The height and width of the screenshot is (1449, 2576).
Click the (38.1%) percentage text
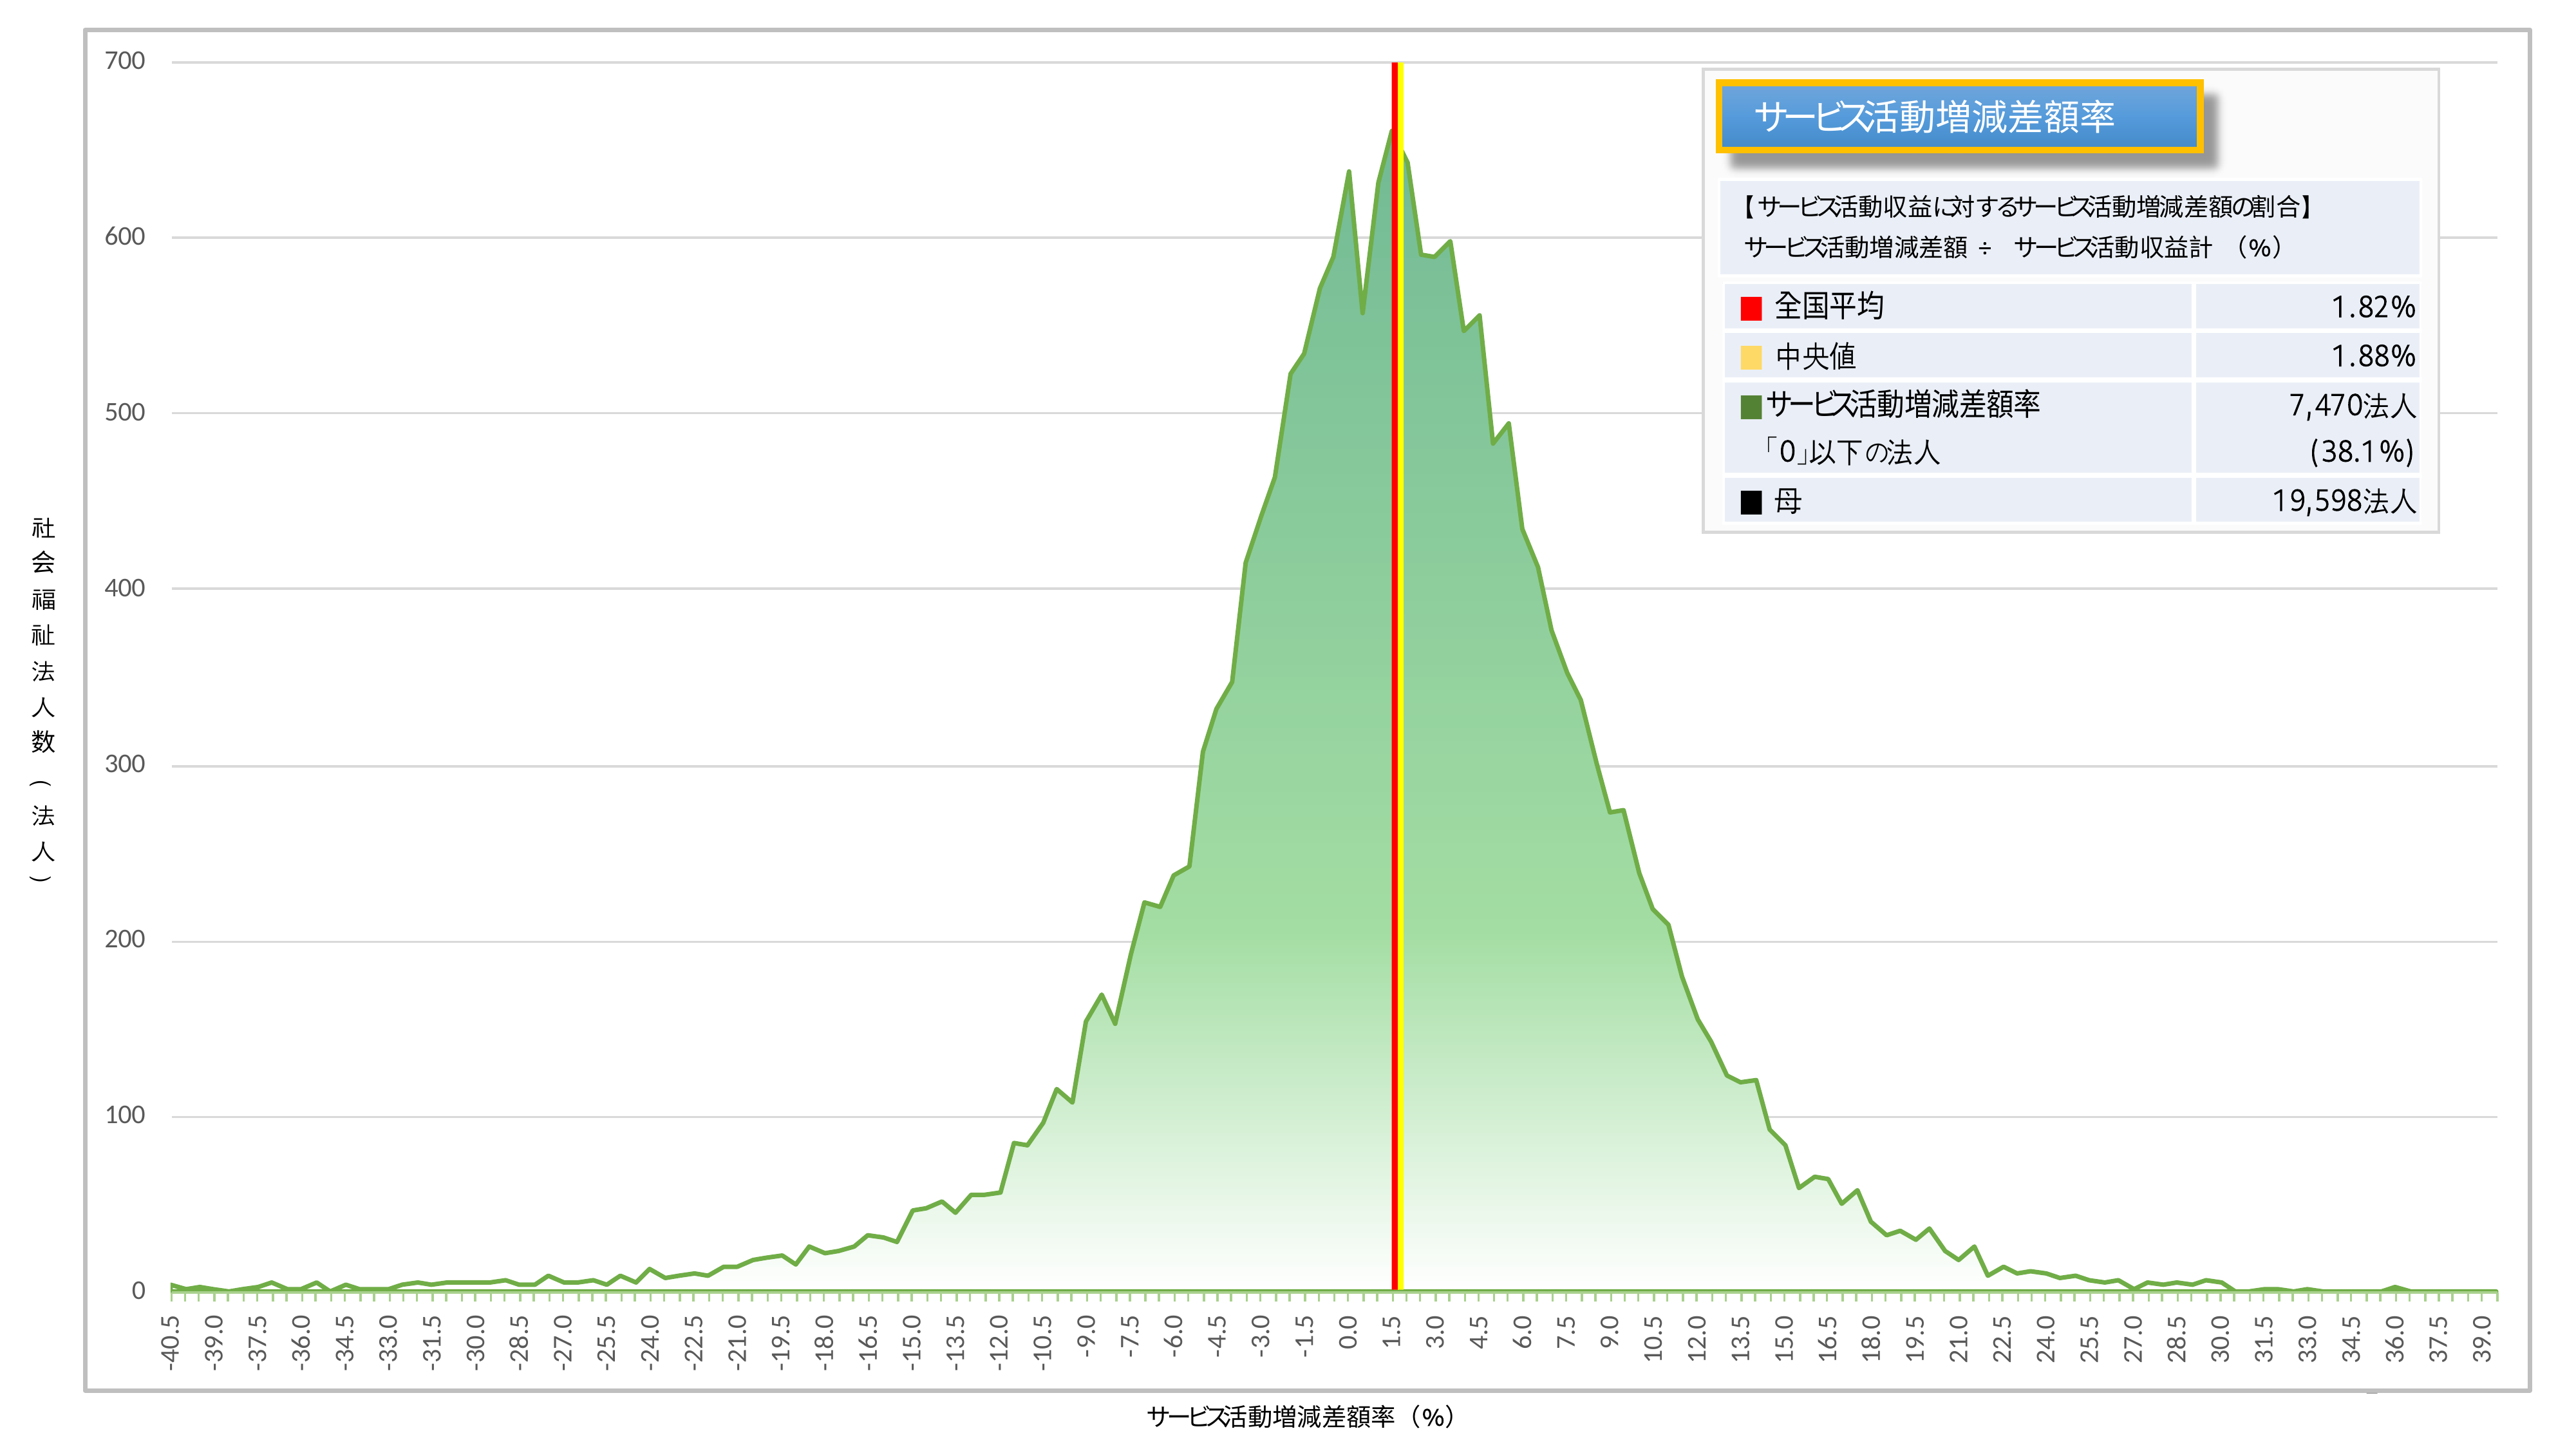pyautogui.click(x=2361, y=452)
